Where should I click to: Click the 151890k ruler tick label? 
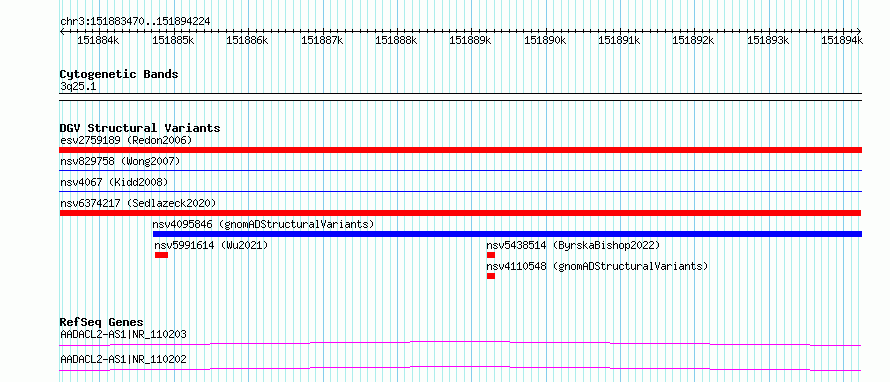coord(545,40)
